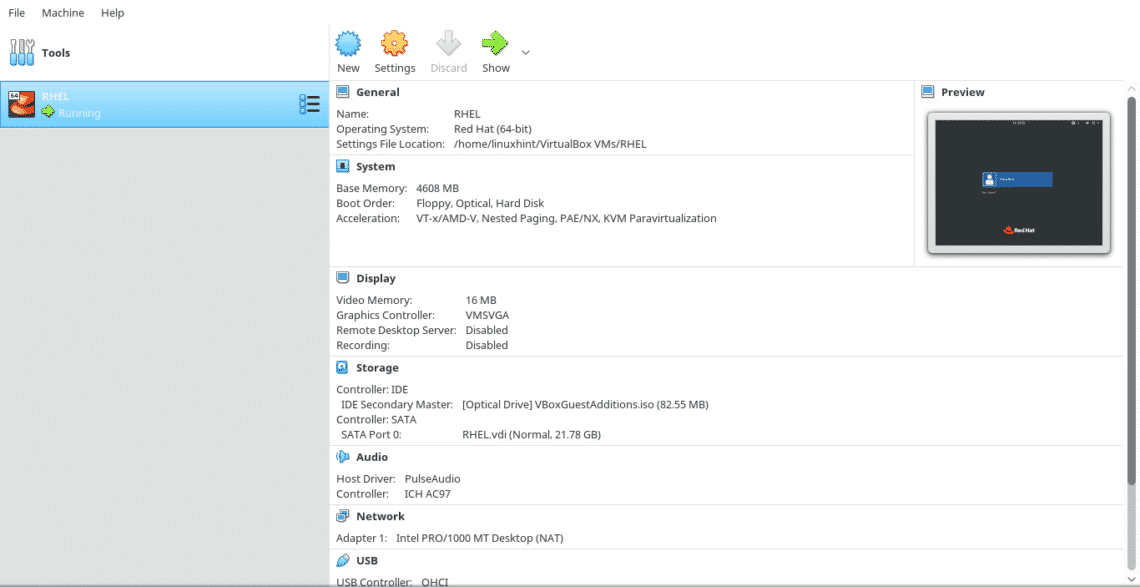1140x587 pixels.
Task: Click the Remote Desktop Server Disabled value
Action: (x=486, y=330)
